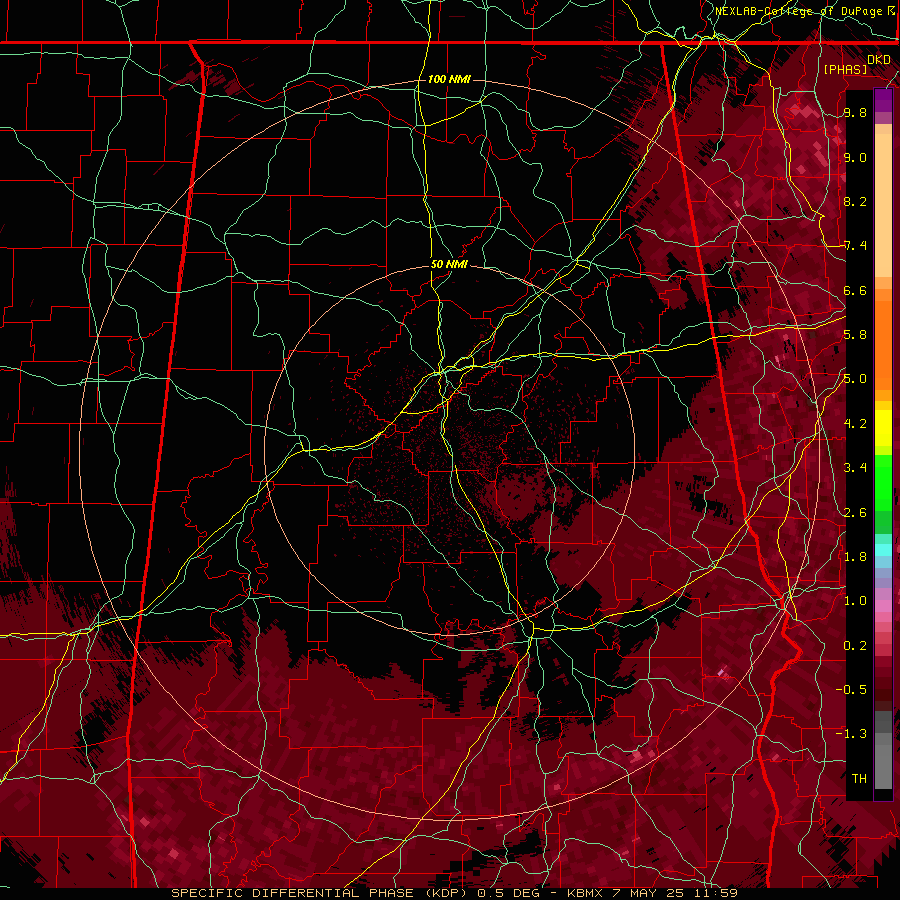Click the 3.4 value on the color scale
Viewport: 900px width, 900px height.
pyautogui.click(x=855, y=467)
